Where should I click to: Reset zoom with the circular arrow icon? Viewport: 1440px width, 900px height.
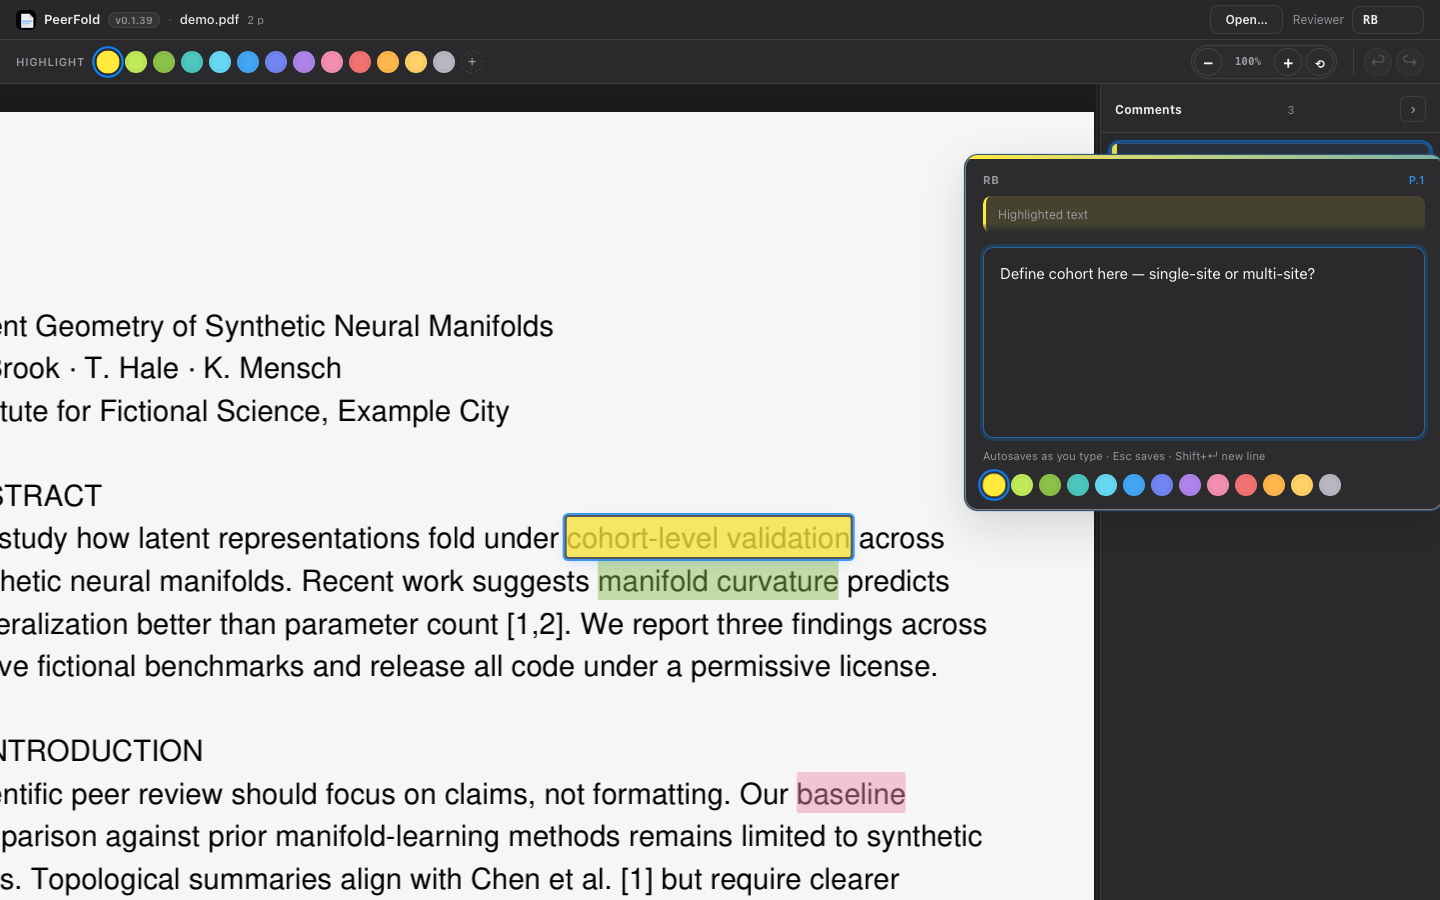[1320, 63]
